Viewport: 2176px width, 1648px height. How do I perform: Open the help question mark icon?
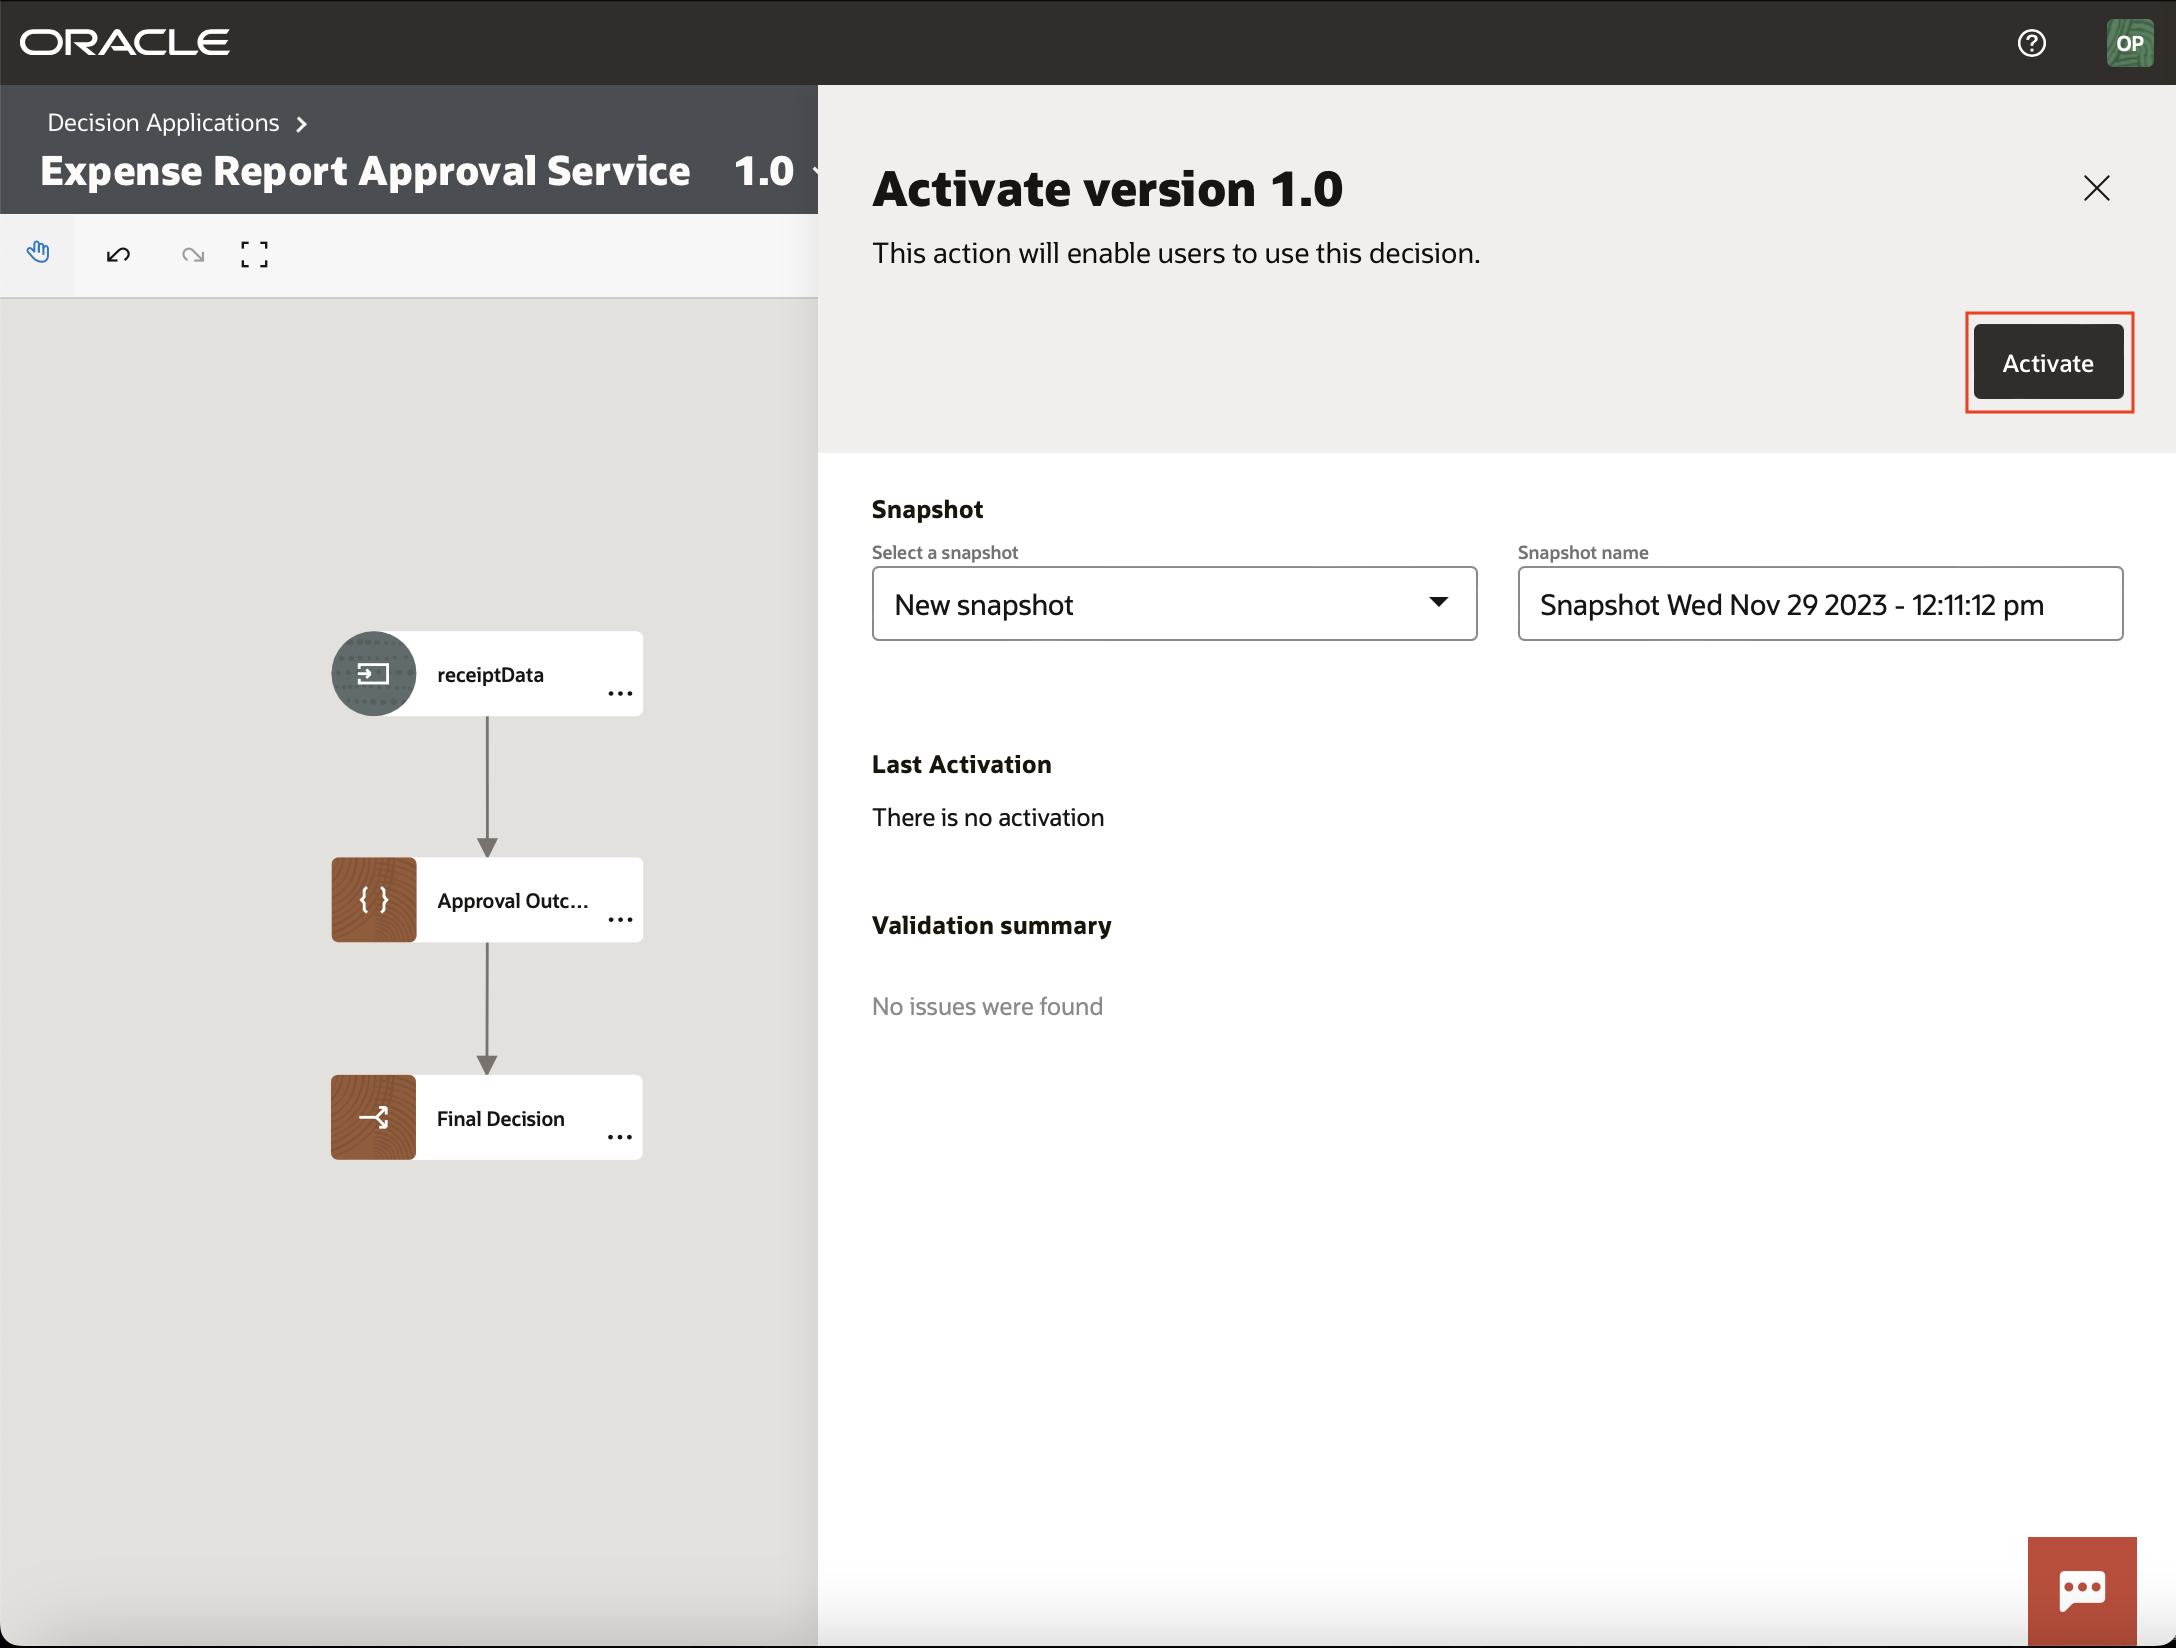(2032, 42)
